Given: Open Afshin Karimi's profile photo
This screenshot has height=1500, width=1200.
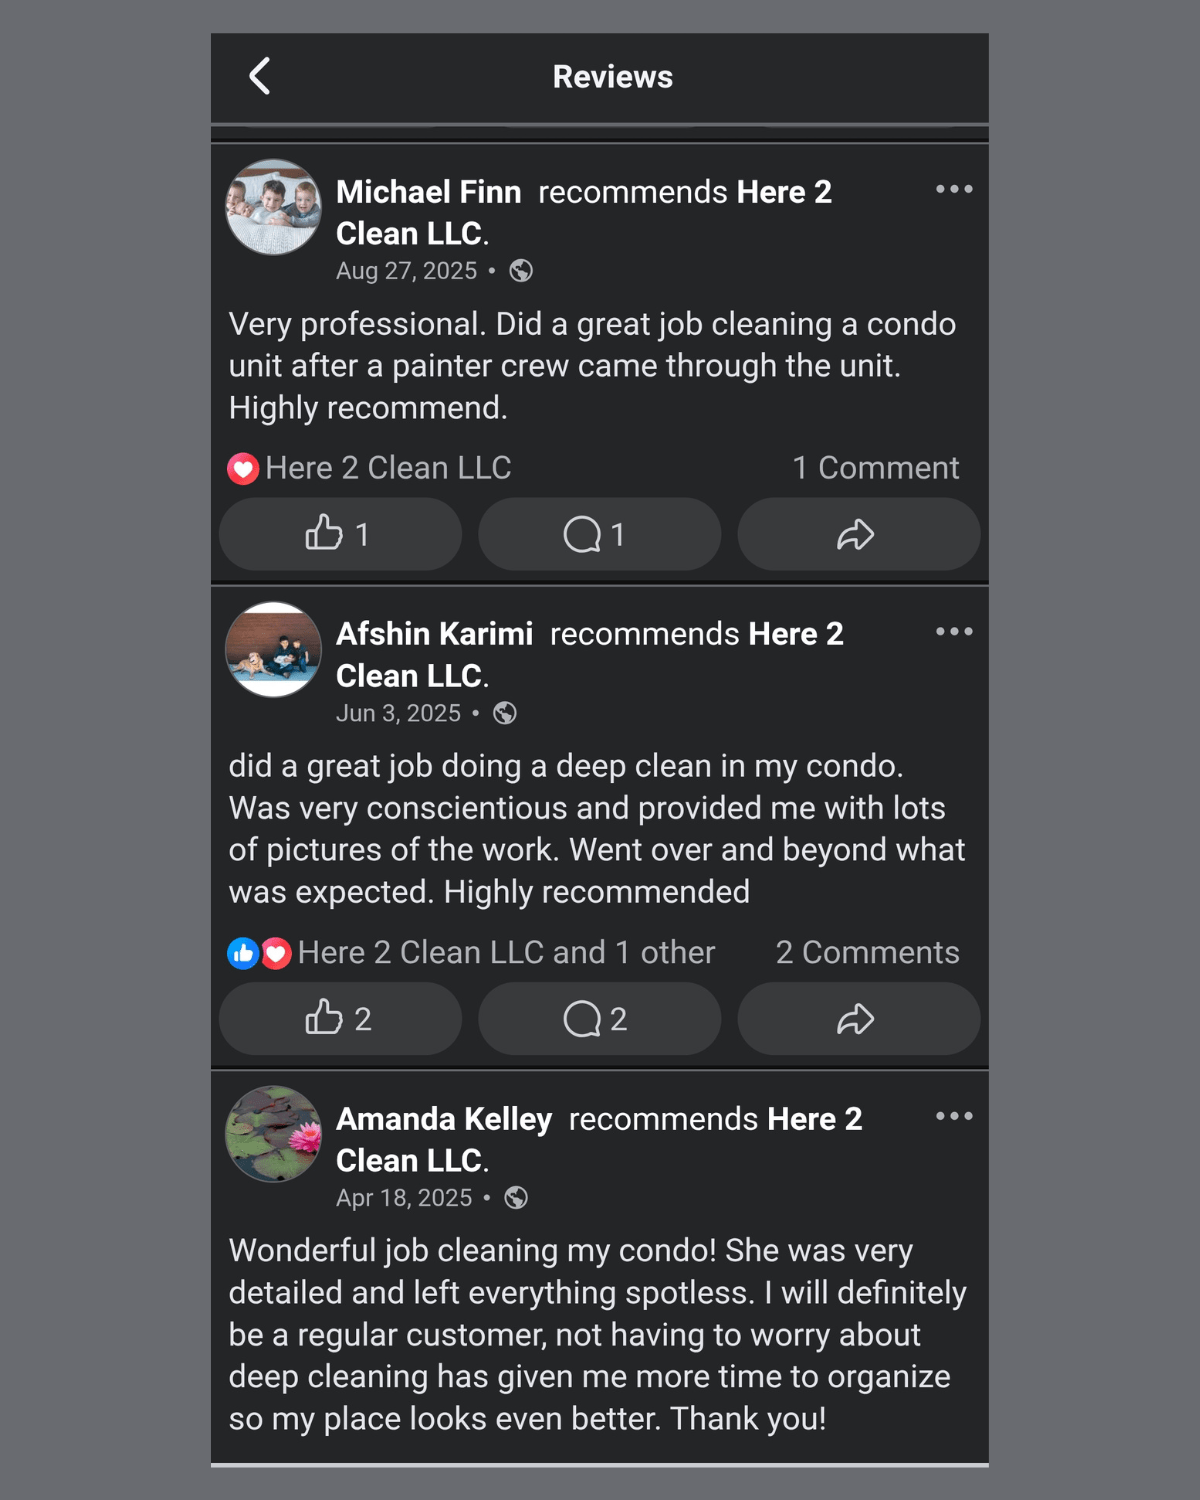Looking at the screenshot, I should point(273,649).
